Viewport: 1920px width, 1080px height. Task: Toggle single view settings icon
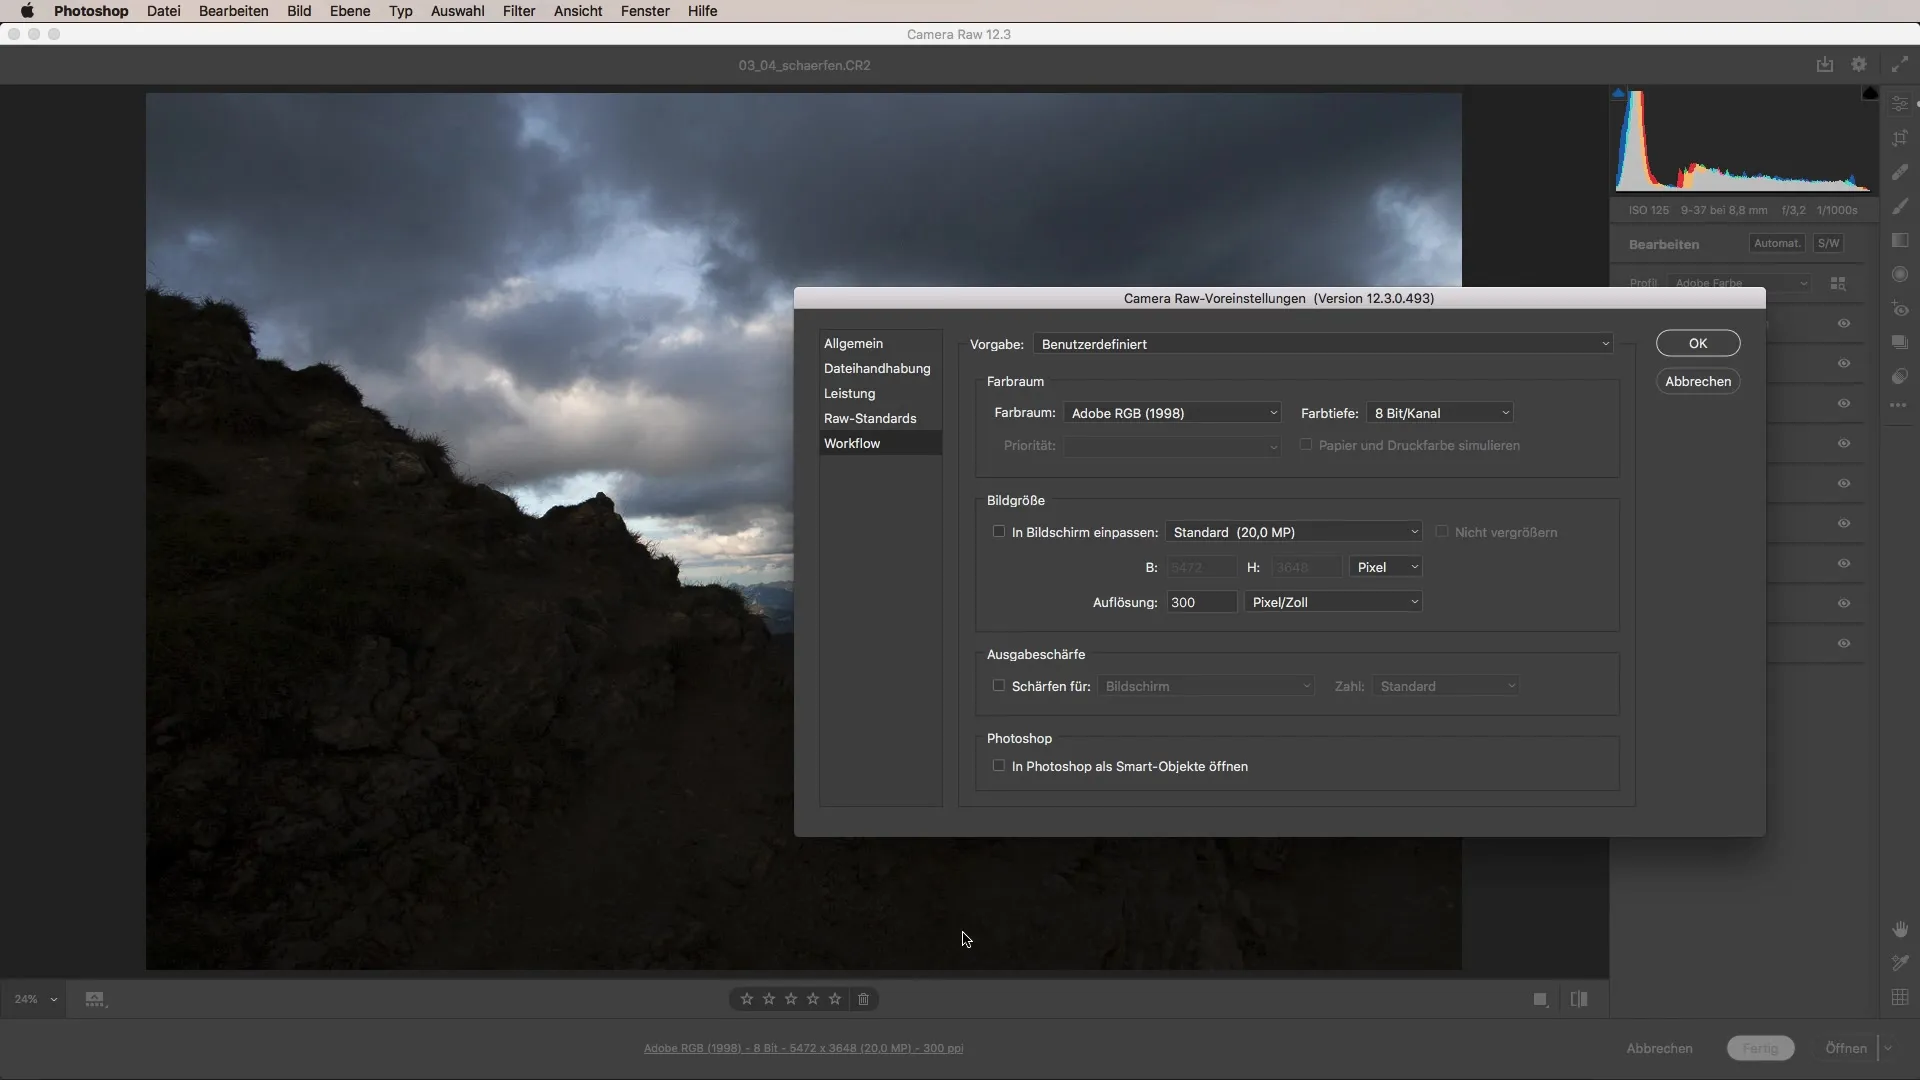pos(1541,999)
